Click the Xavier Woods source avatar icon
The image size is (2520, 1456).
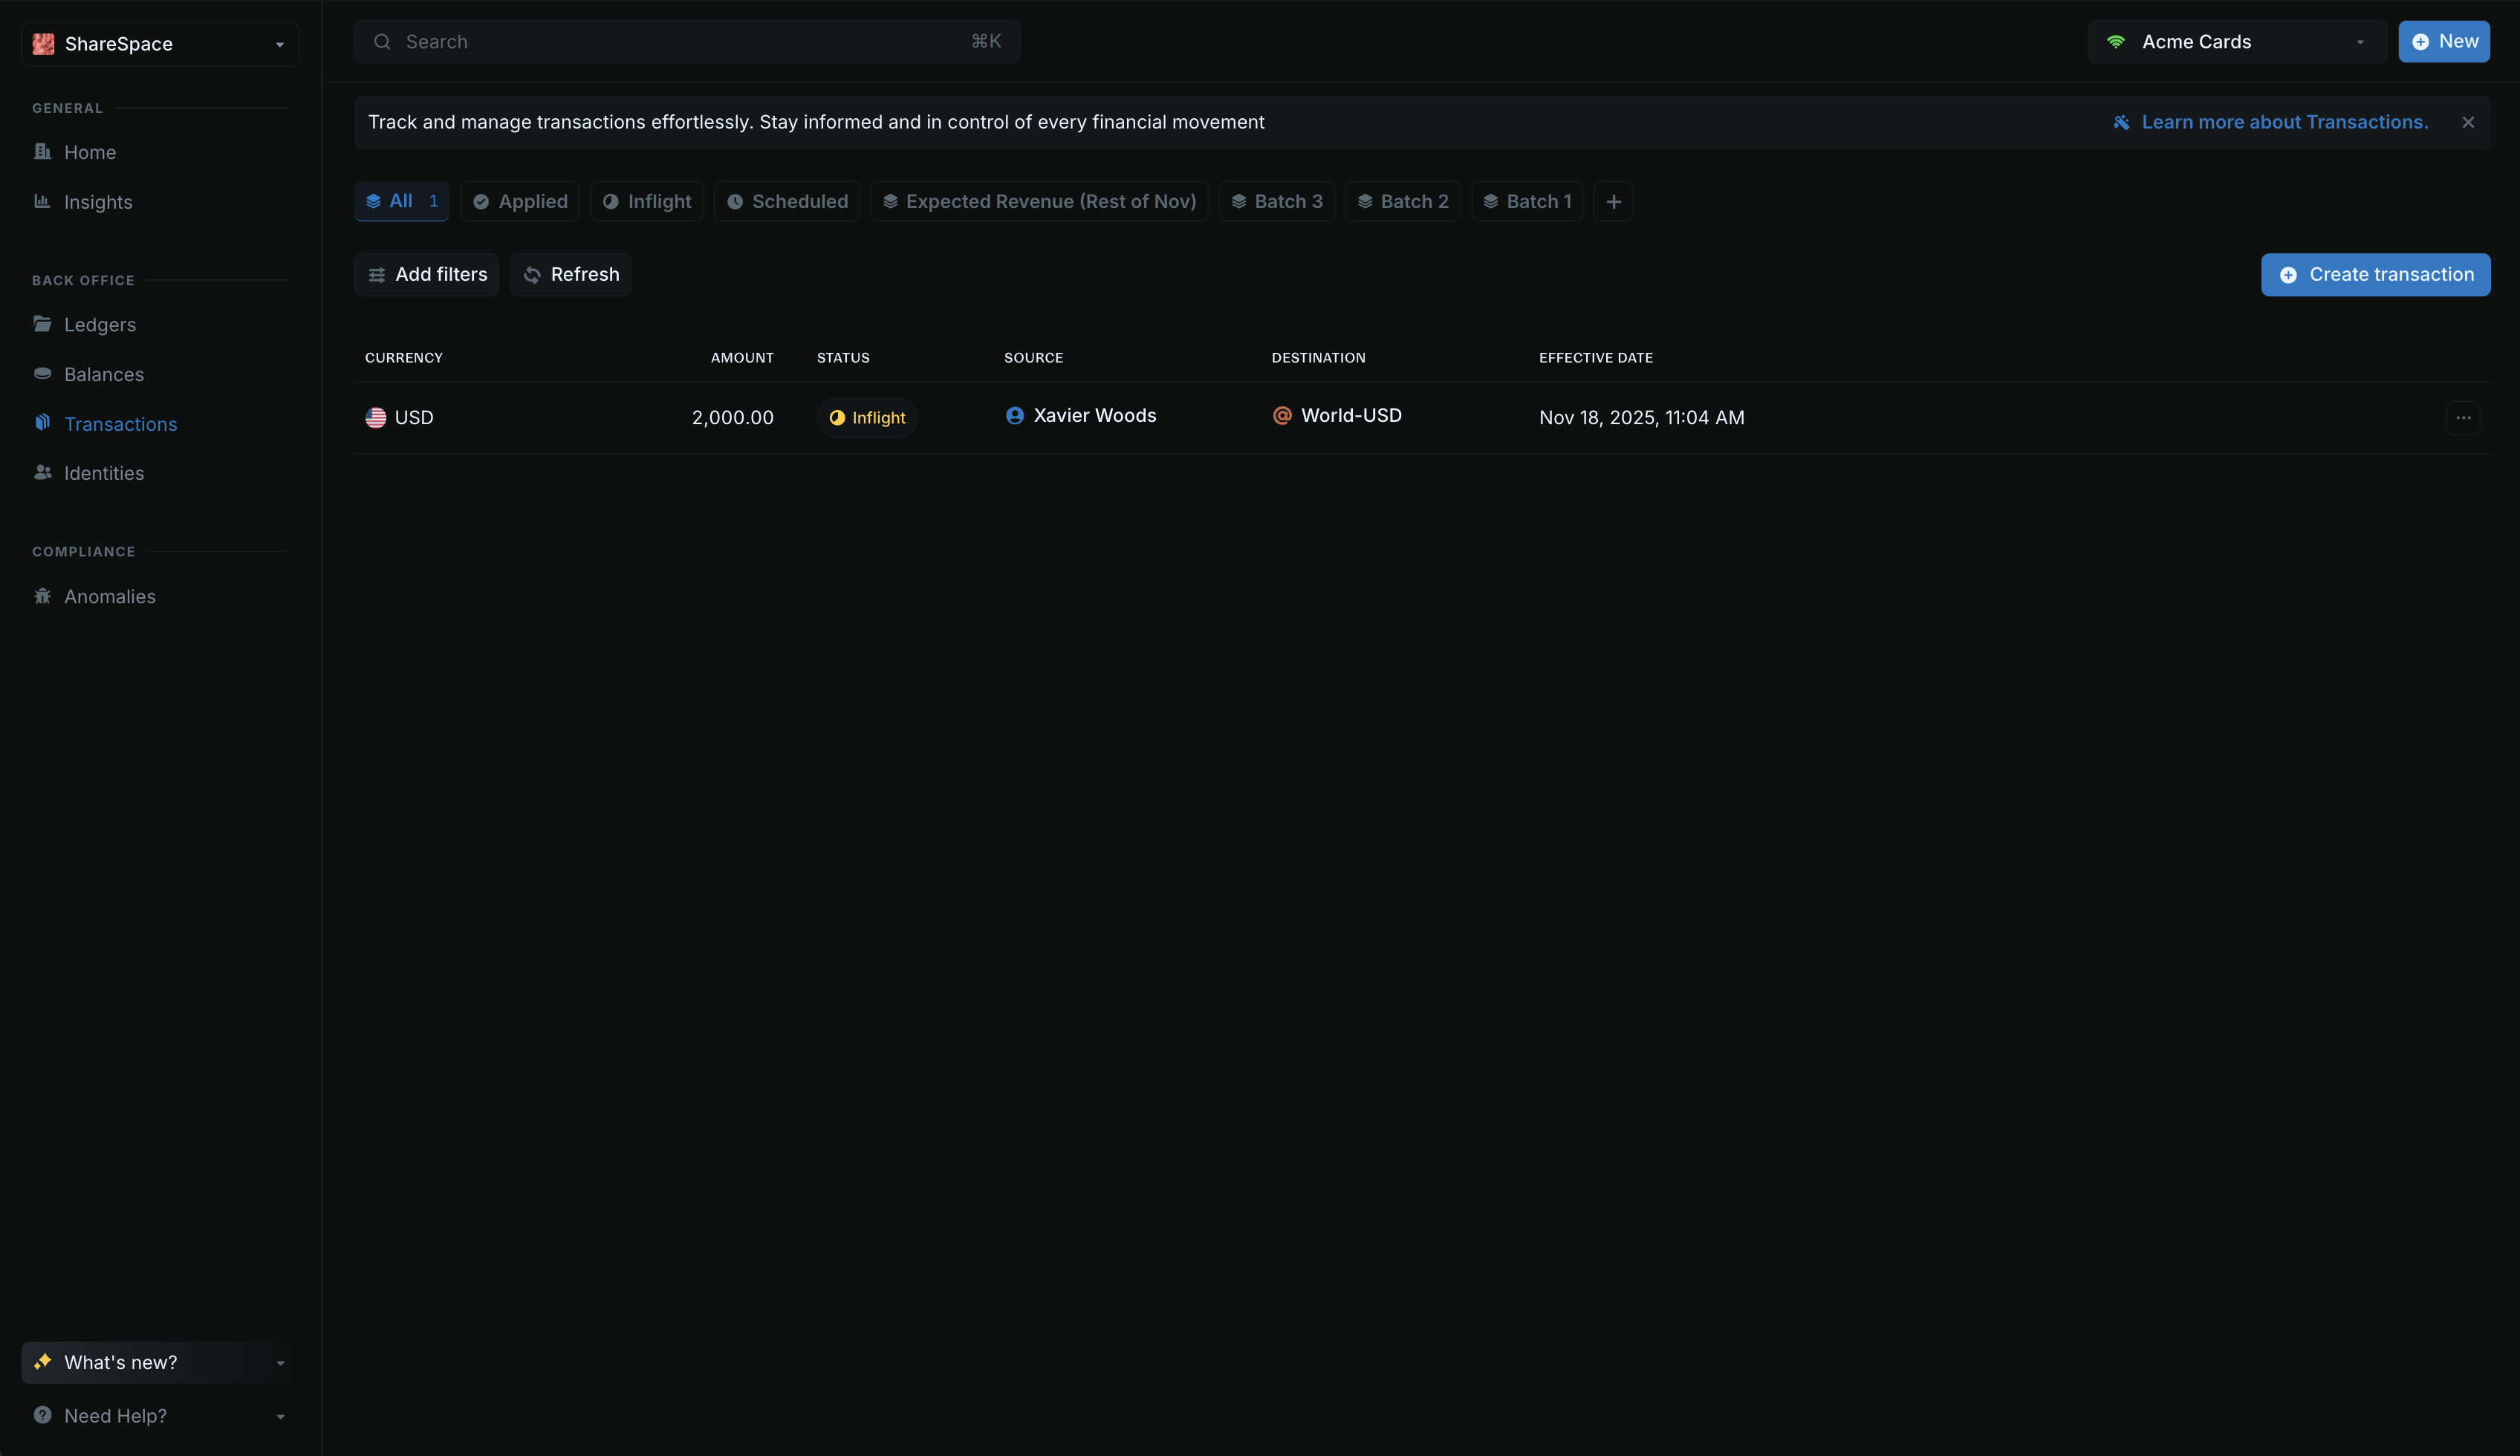pyautogui.click(x=1014, y=416)
